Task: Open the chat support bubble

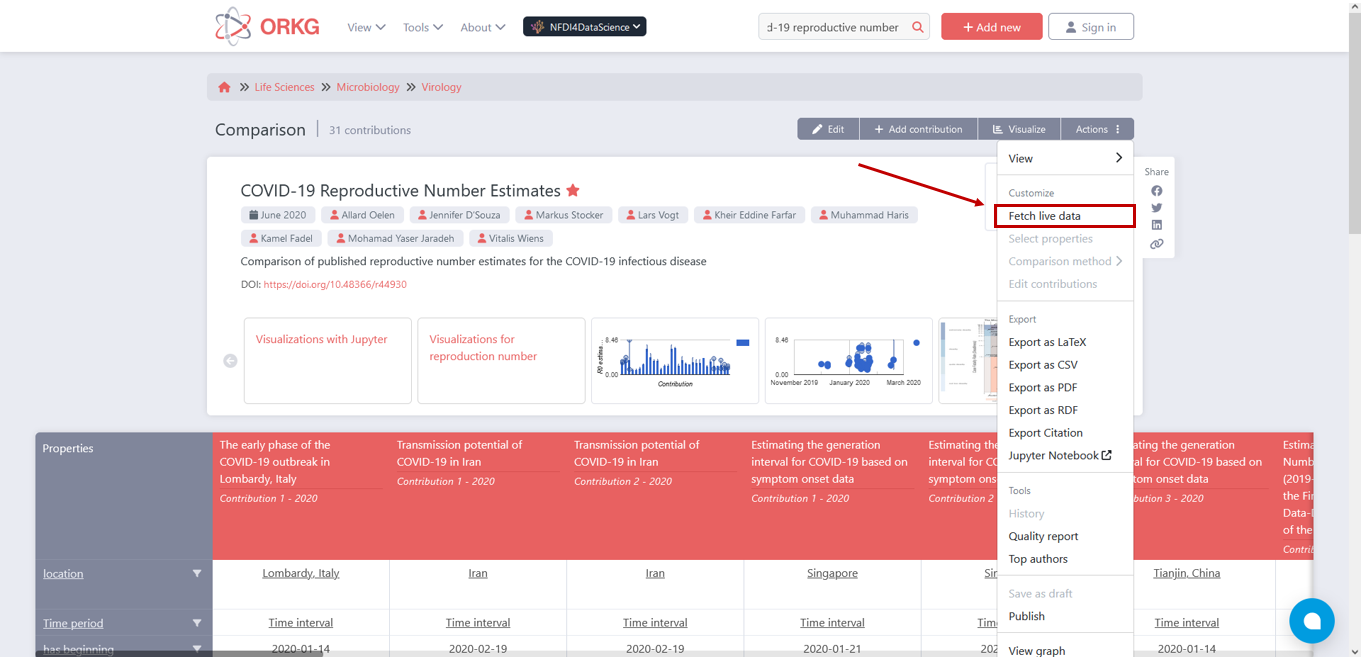Action: pyautogui.click(x=1311, y=621)
